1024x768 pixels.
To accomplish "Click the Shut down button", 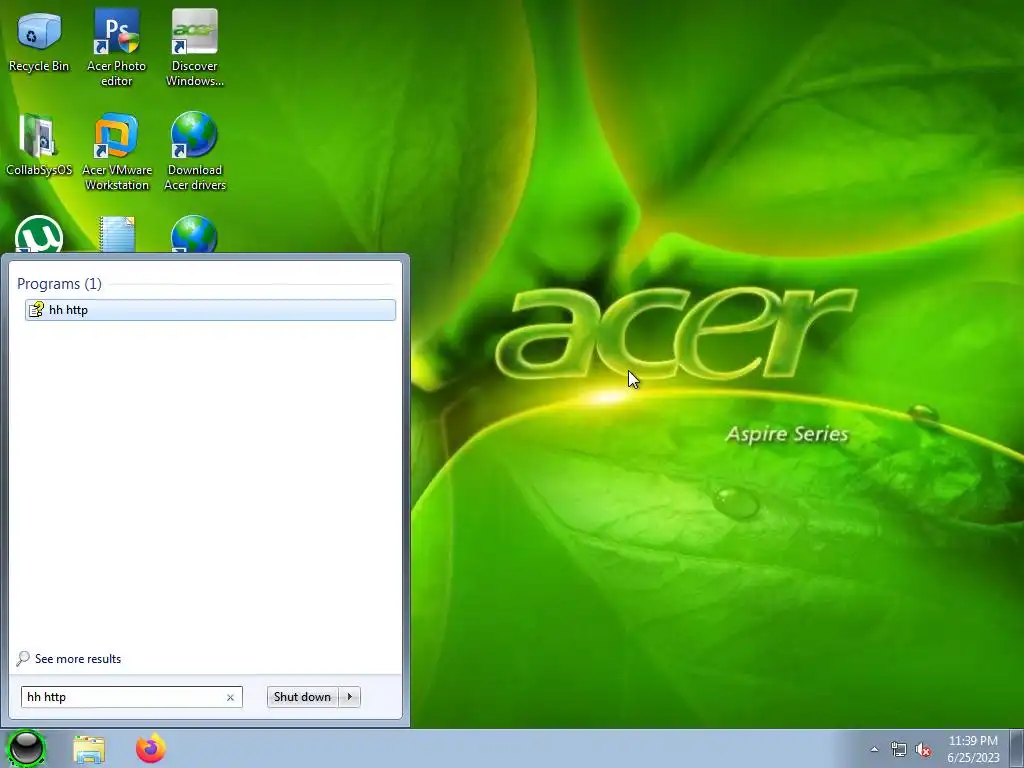I will pyautogui.click(x=302, y=697).
